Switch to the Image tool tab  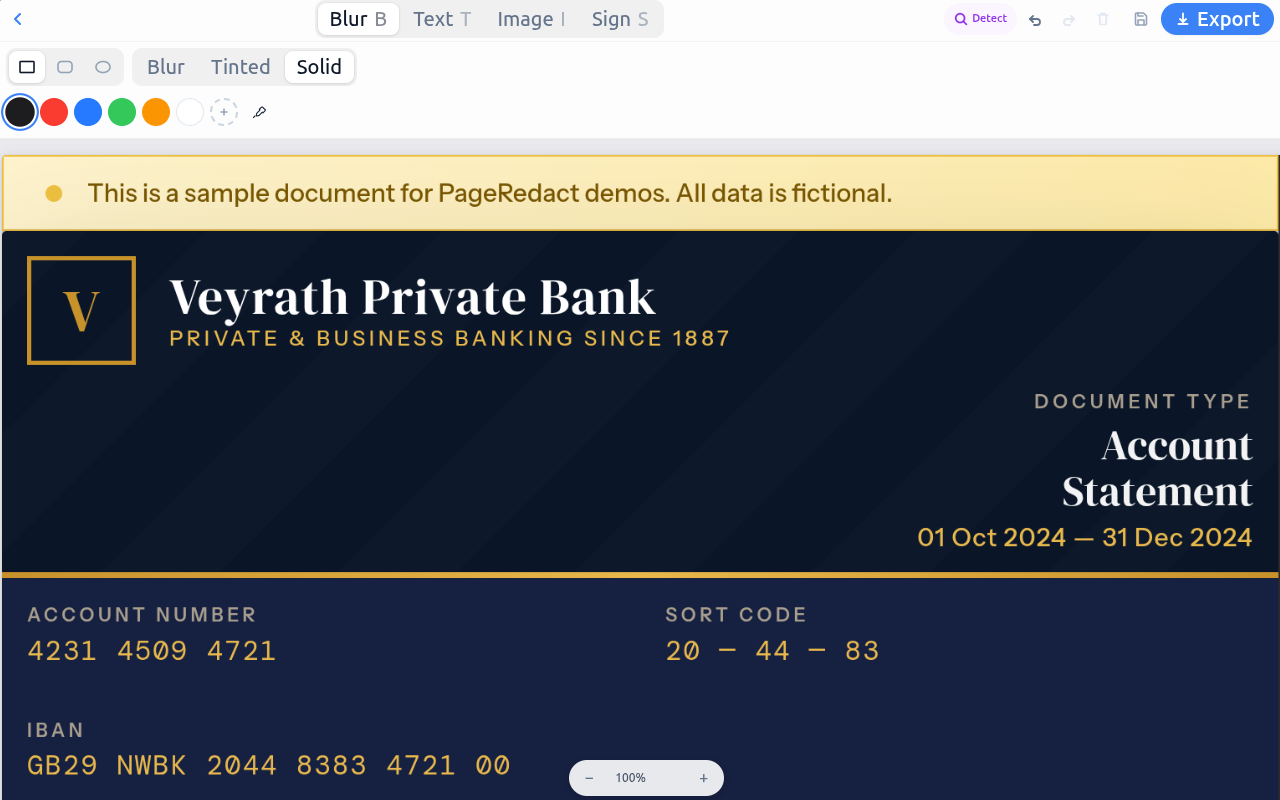(x=531, y=19)
